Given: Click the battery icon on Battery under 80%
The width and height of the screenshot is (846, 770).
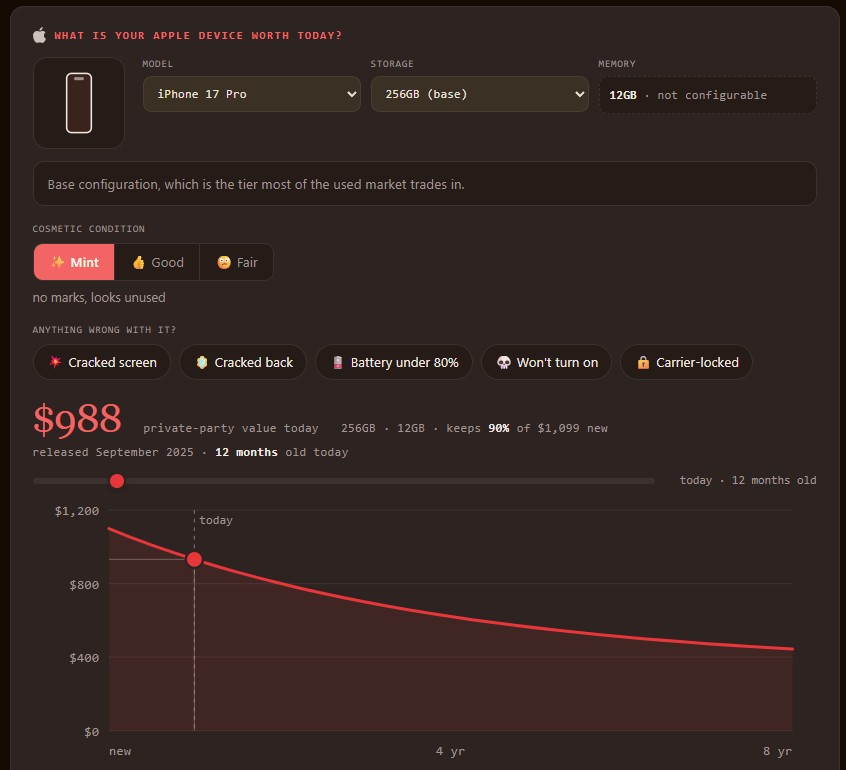Looking at the screenshot, I should (x=338, y=362).
